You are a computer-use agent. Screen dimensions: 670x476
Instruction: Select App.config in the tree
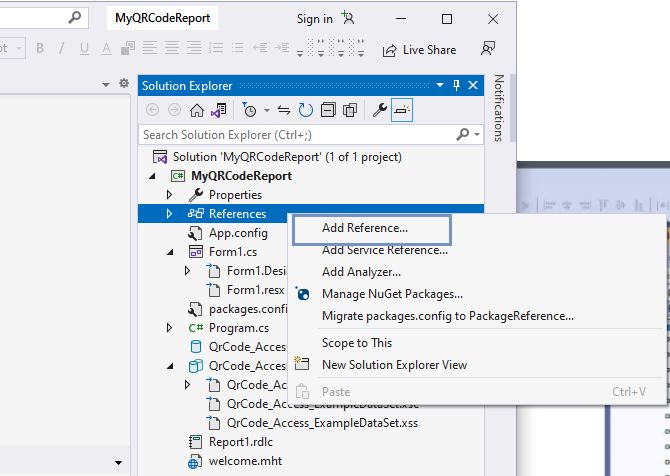point(238,233)
